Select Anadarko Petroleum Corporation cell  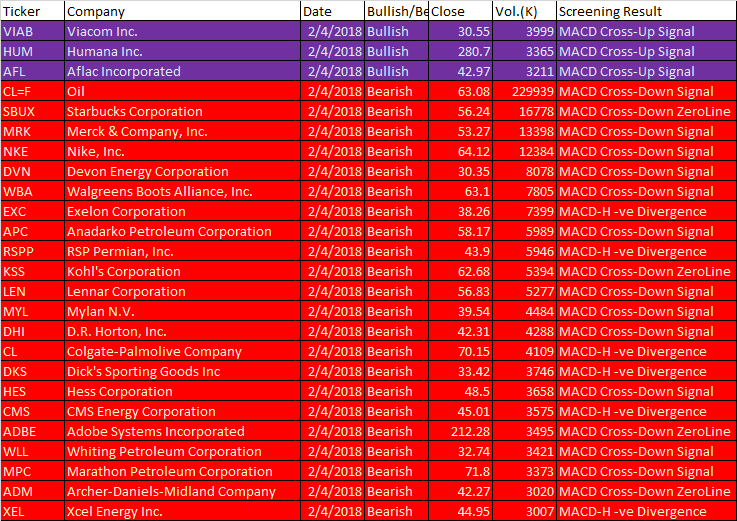click(x=182, y=231)
